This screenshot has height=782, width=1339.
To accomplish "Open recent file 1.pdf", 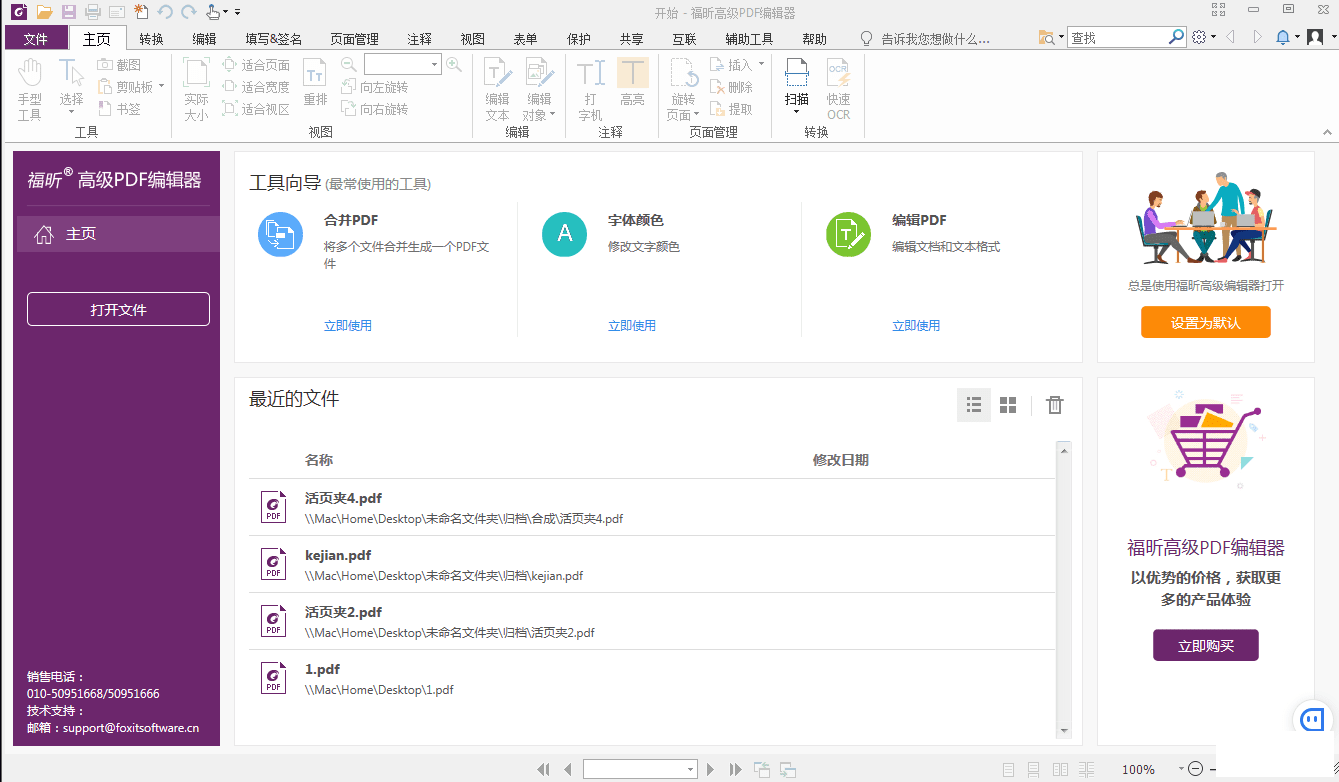I will tap(651, 678).
